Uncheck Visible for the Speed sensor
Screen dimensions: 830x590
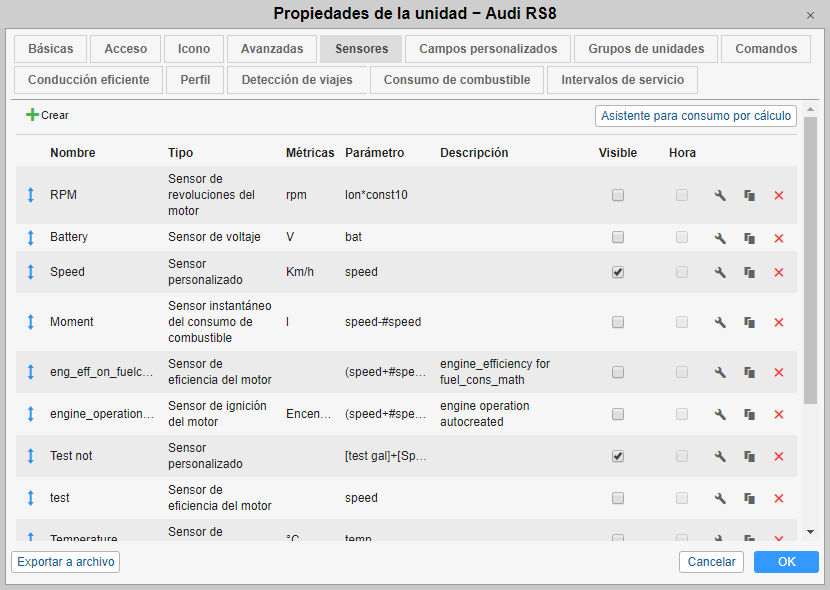(618, 272)
